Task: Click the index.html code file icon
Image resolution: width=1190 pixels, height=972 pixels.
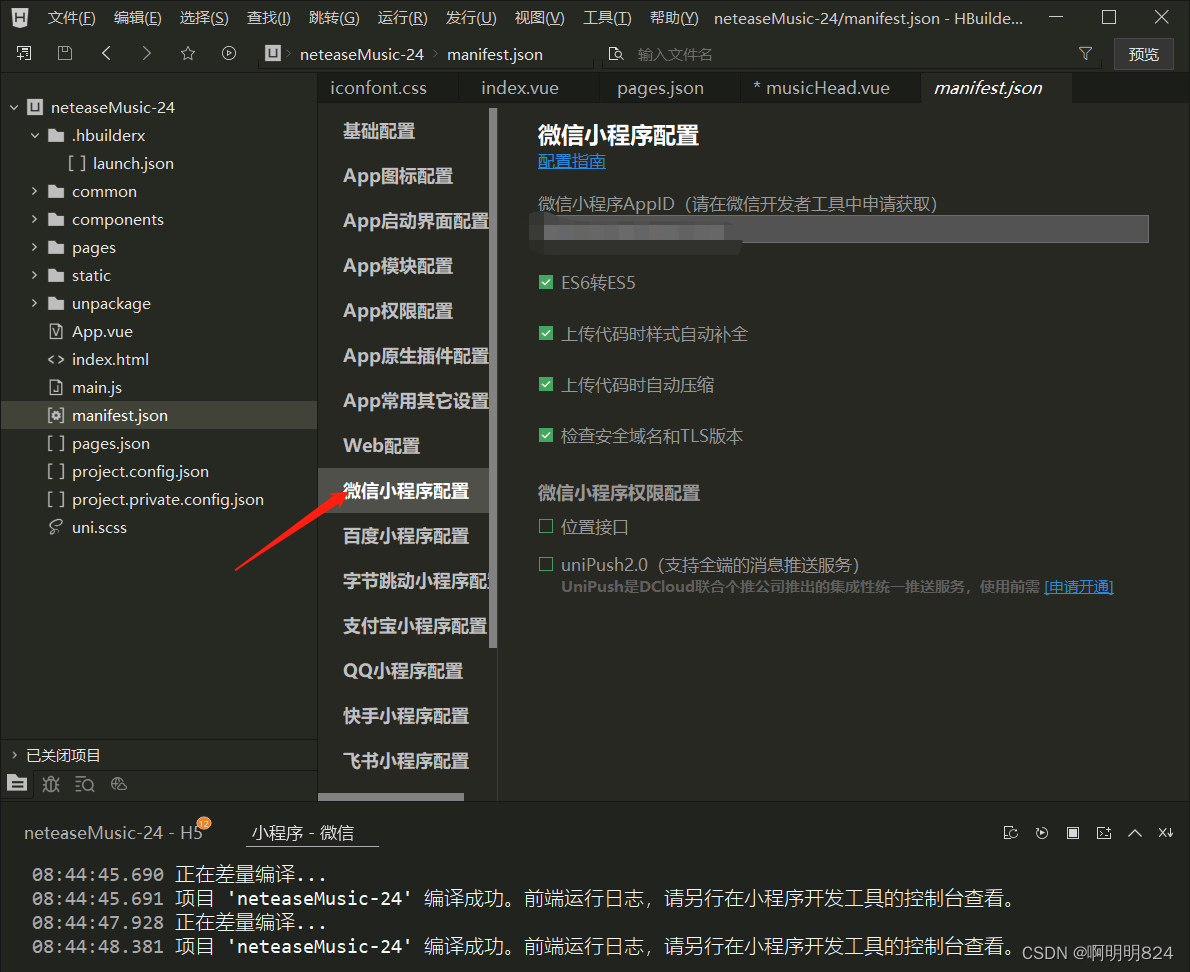Action: click(x=55, y=360)
